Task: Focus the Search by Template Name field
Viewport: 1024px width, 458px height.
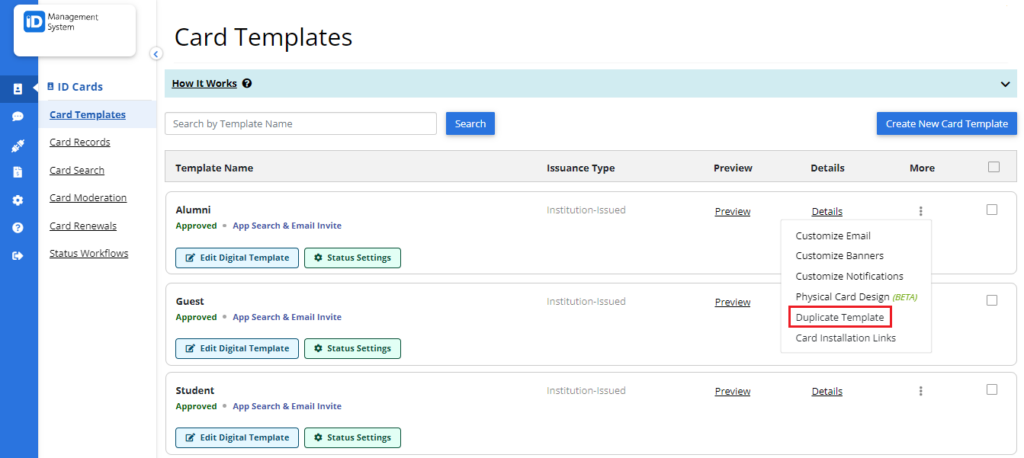Action: [x=300, y=123]
